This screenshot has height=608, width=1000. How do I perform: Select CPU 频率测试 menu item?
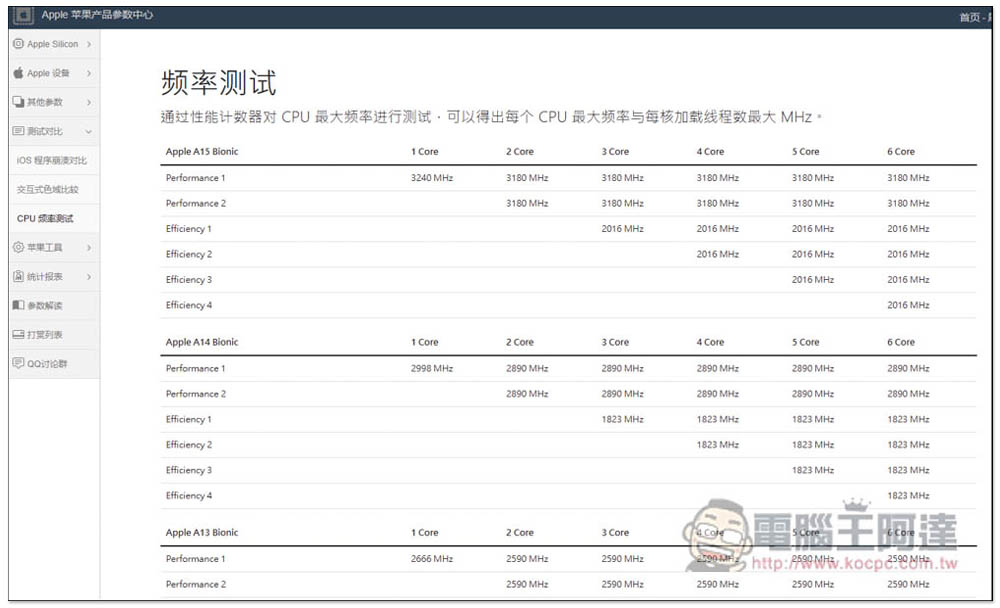45,218
